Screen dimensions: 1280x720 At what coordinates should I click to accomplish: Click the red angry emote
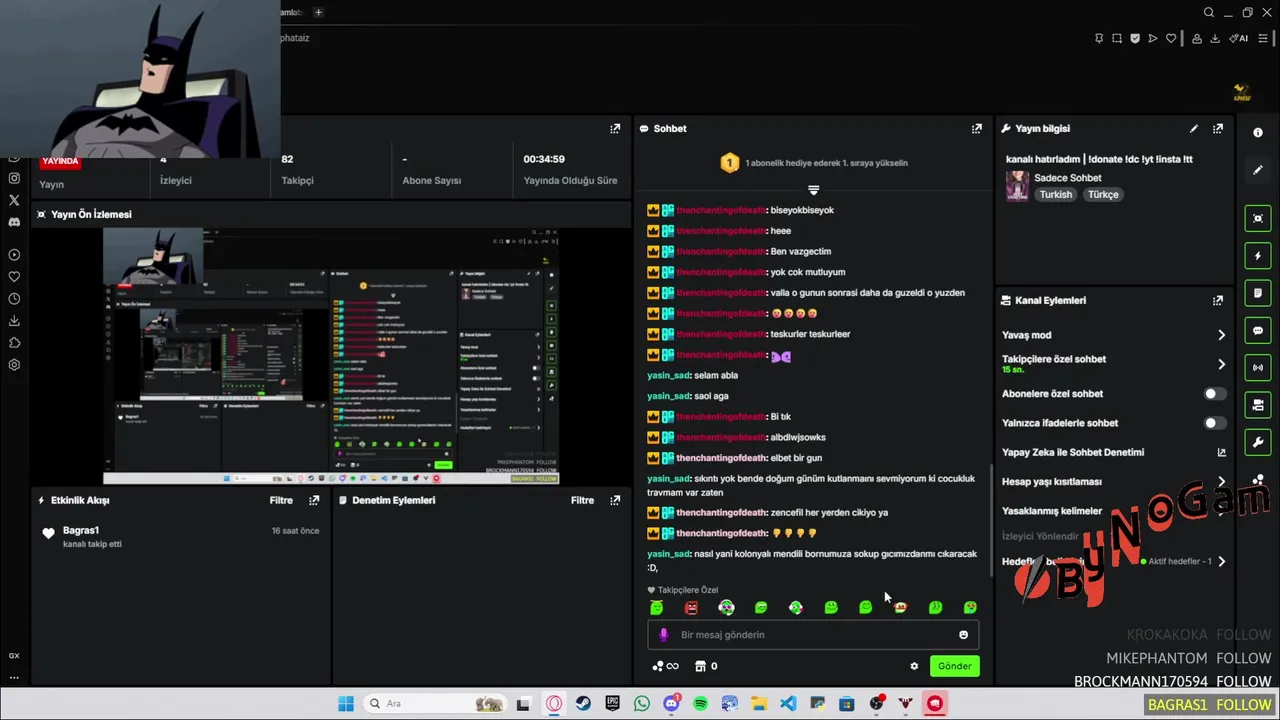tap(691, 607)
